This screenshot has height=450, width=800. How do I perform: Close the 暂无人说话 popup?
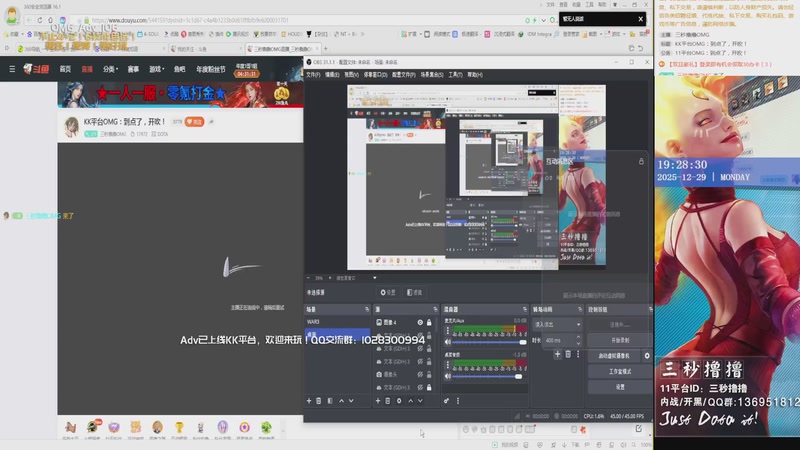(640, 19)
